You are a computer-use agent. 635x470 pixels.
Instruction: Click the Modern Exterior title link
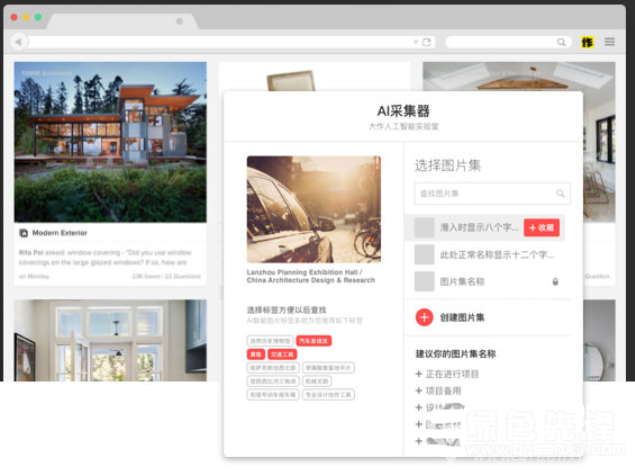(60, 233)
